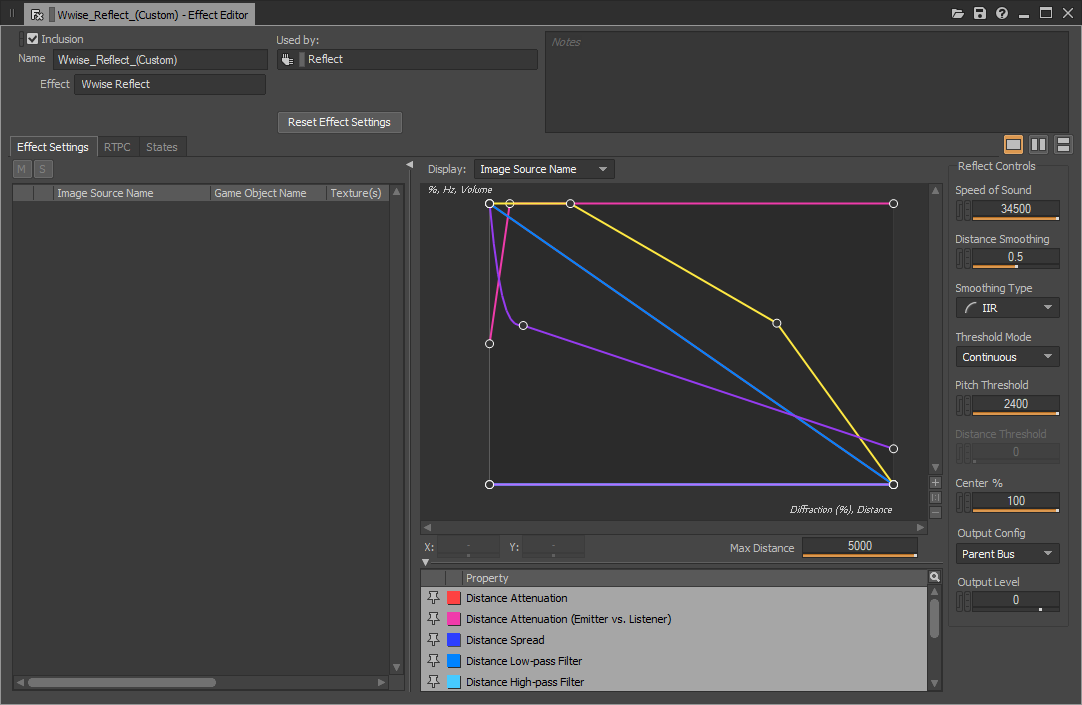Viewport: 1082px width, 705px height.
Task: Click the pink Emitter vs. Listener color swatch
Action: (x=454, y=619)
